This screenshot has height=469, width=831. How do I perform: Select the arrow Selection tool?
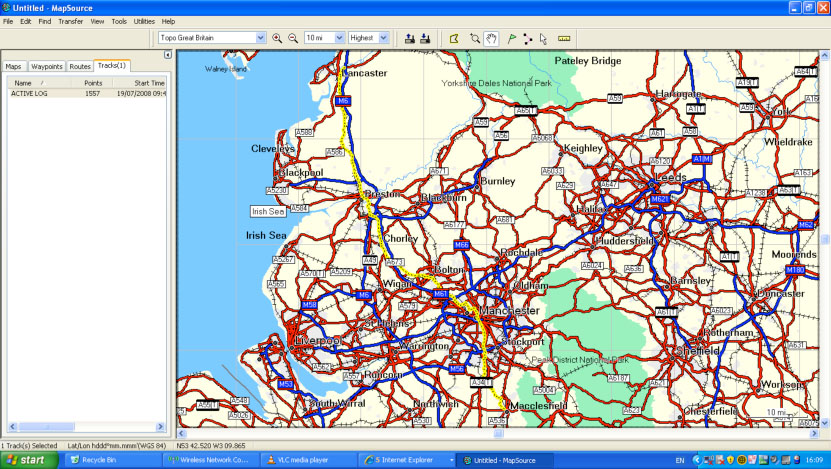543,38
